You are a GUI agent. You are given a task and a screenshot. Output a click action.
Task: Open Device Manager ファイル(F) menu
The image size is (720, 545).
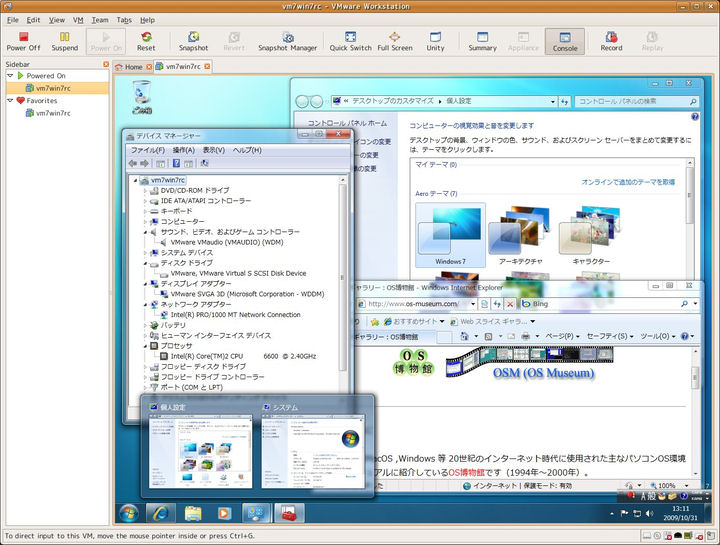147,150
